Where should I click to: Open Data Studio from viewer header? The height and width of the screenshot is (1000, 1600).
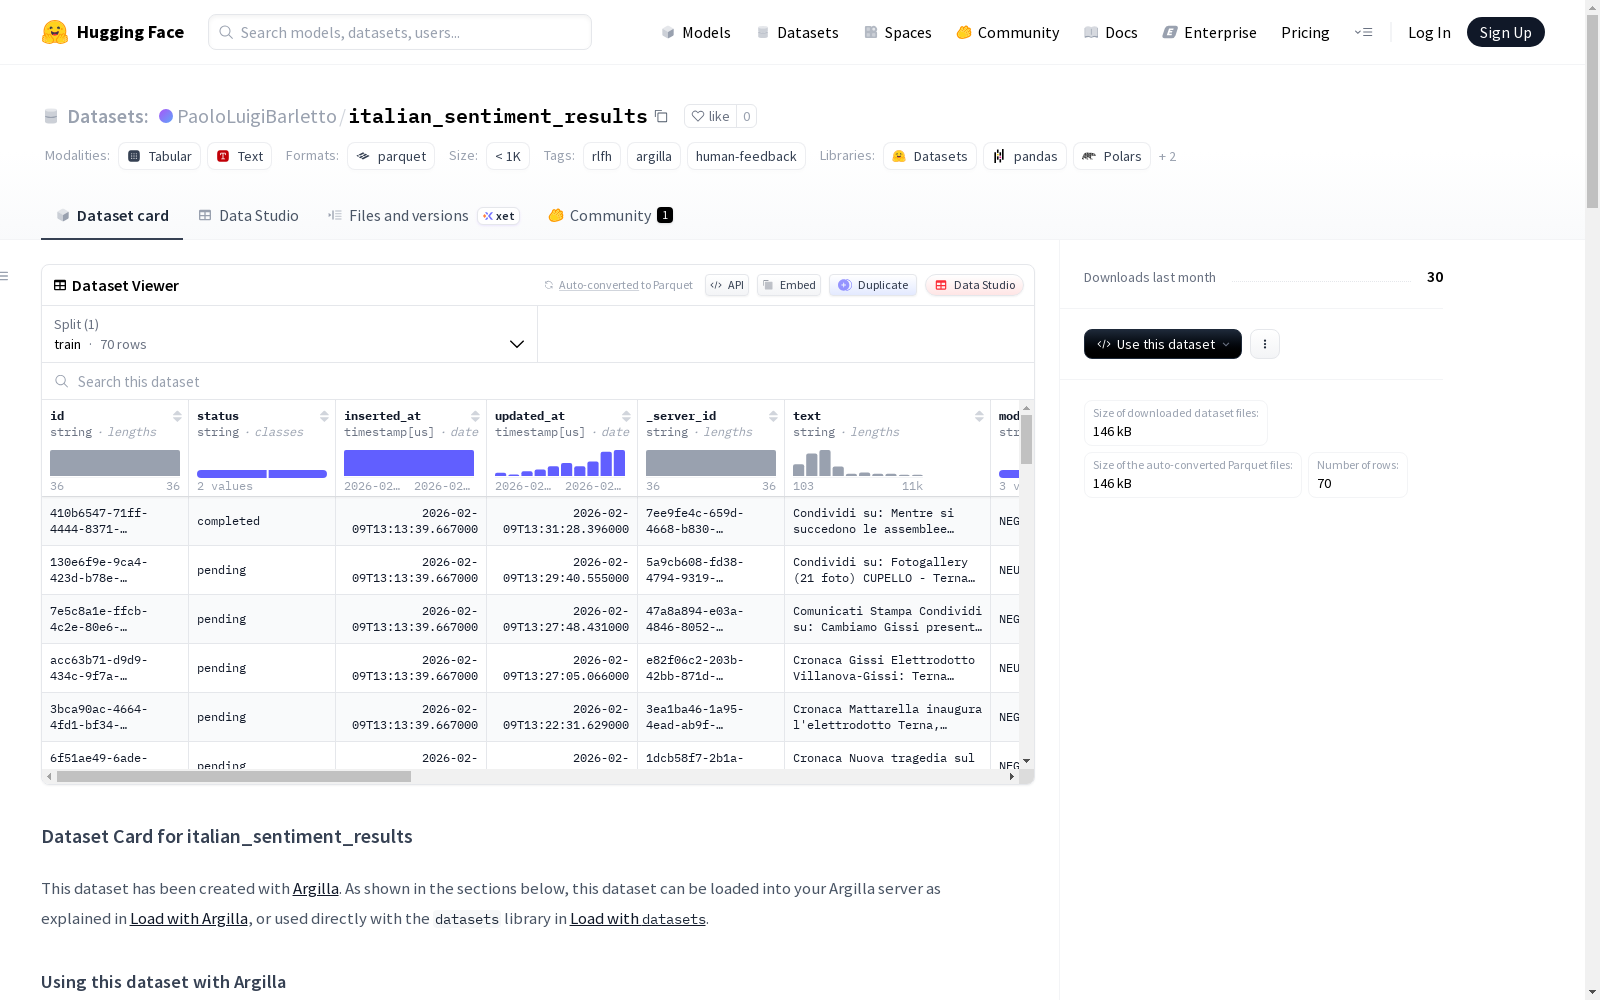coord(975,285)
